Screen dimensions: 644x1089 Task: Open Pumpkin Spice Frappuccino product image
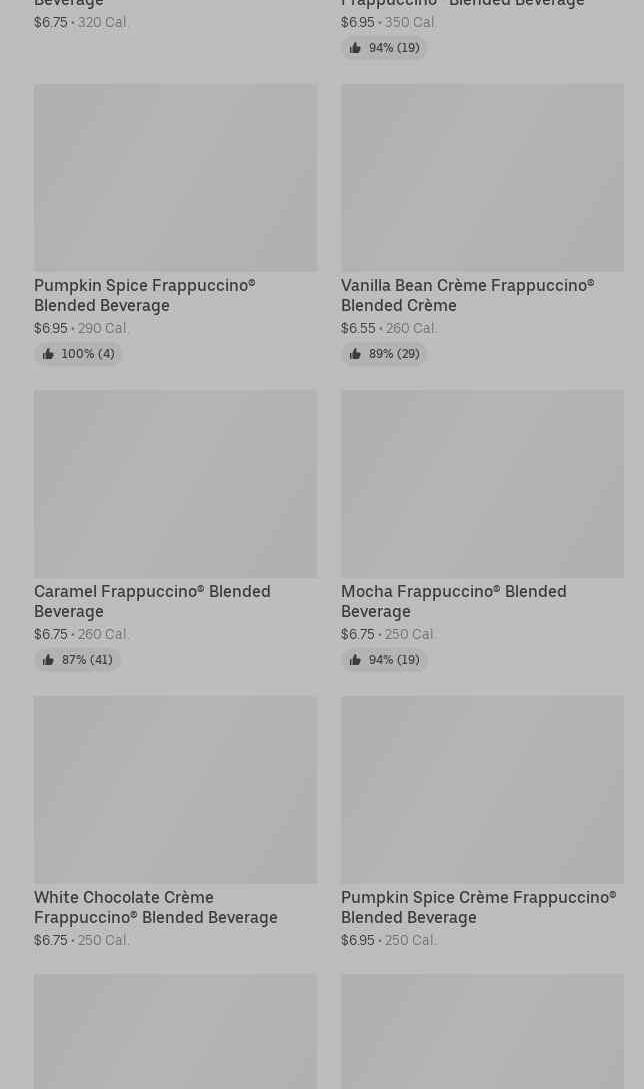pyautogui.click(x=175, y=178)
